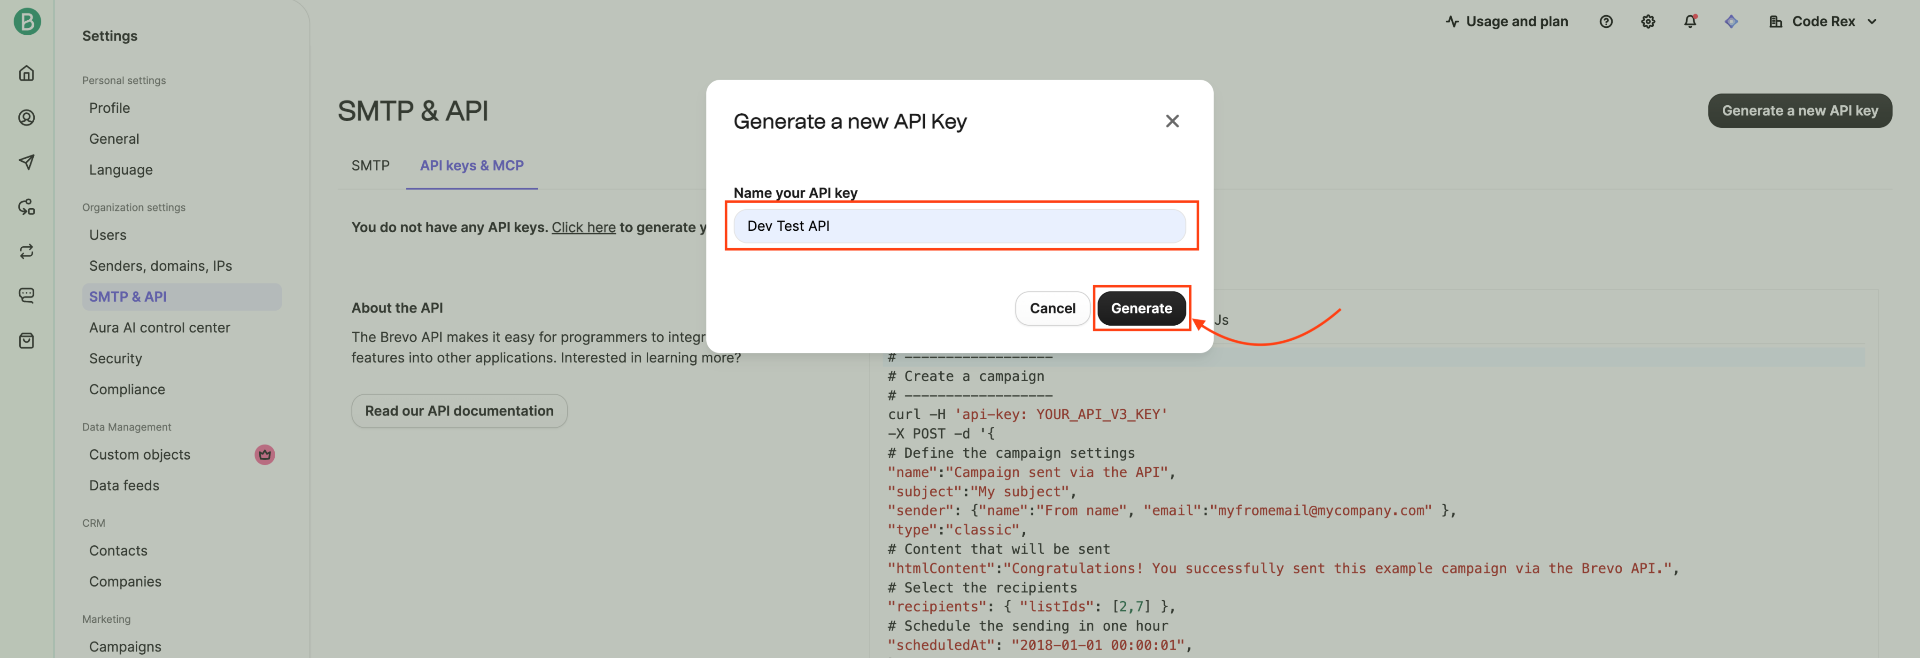The width and height of the screenshot is (1920, 658).
Task: Cancel the new API key dialog
Action: [x=1052, y=309]
